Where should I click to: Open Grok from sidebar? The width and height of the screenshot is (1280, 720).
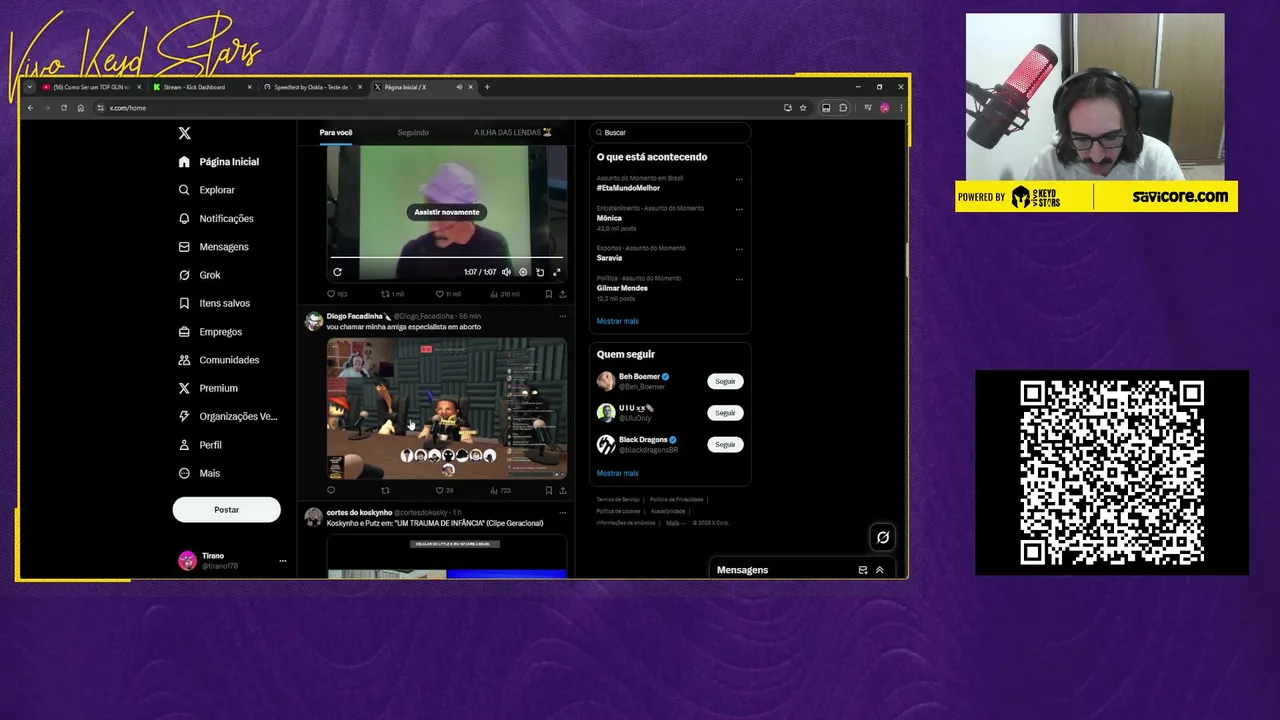(200, 275)
